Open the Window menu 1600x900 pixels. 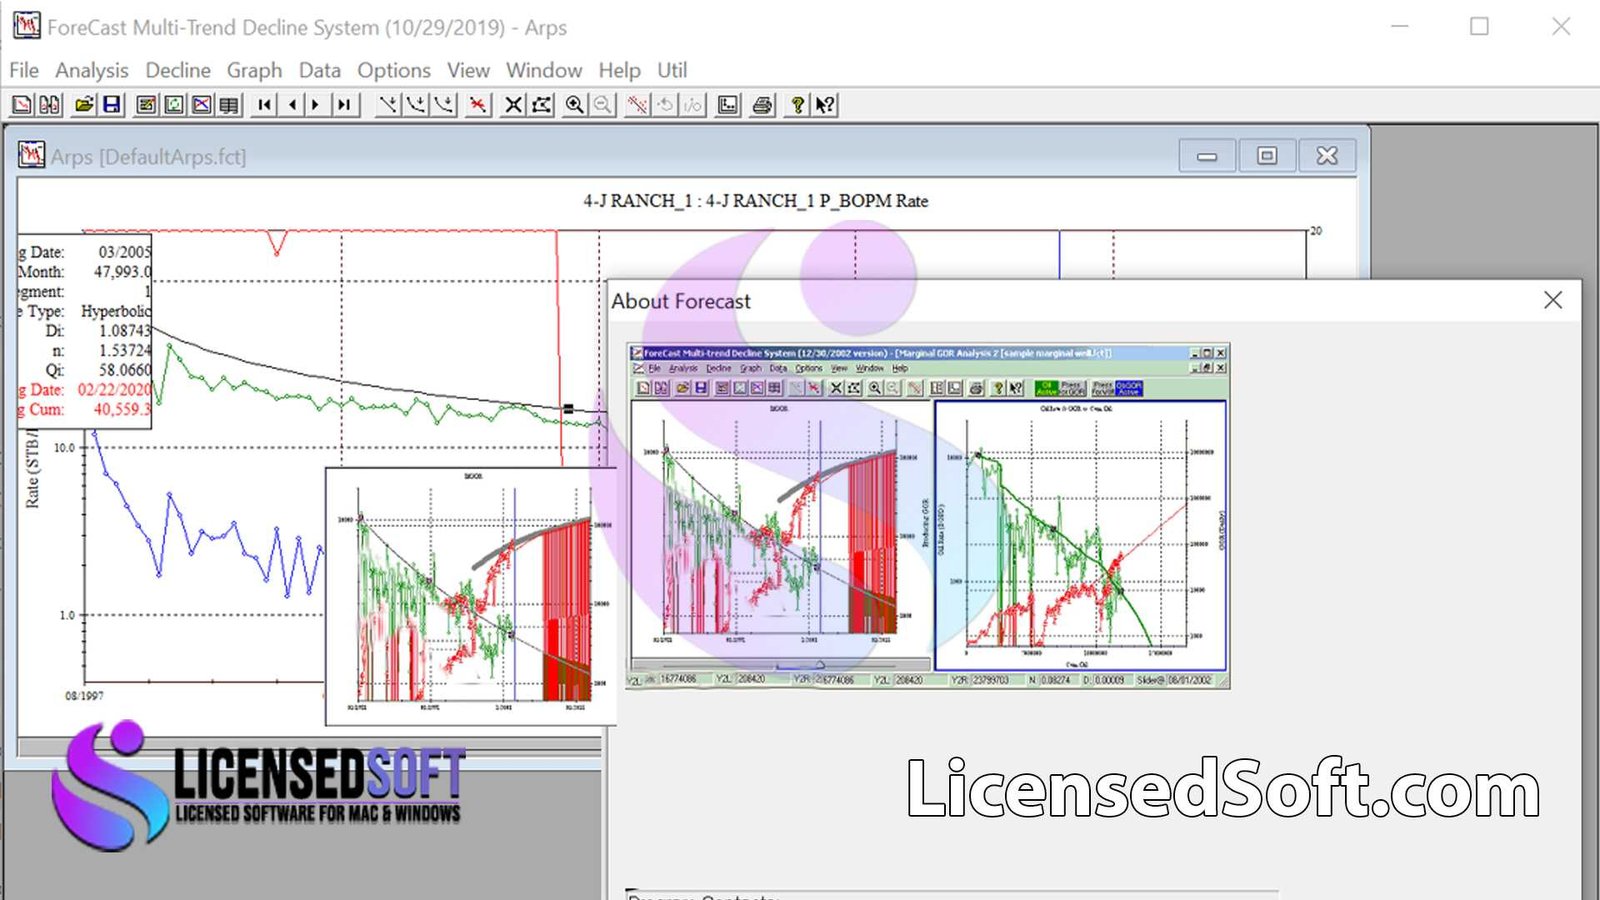pyautogui.click(x=544, y=70)
